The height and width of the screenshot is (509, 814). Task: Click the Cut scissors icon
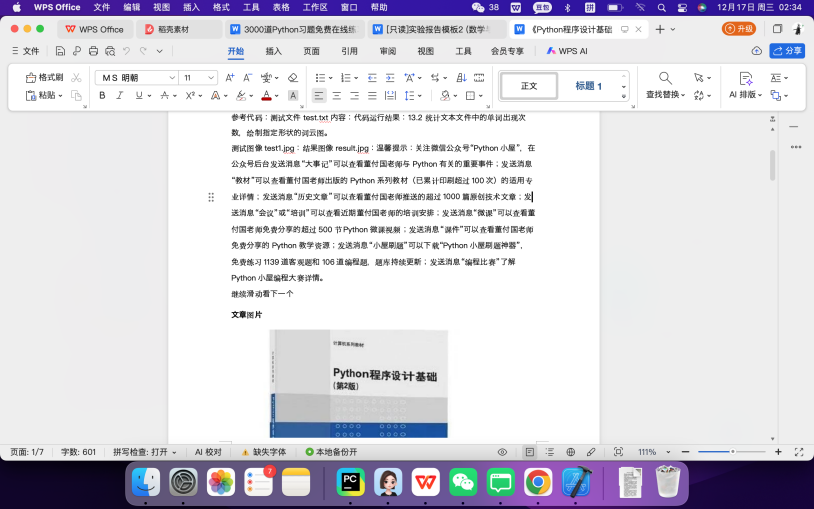(x=76, y=77)
